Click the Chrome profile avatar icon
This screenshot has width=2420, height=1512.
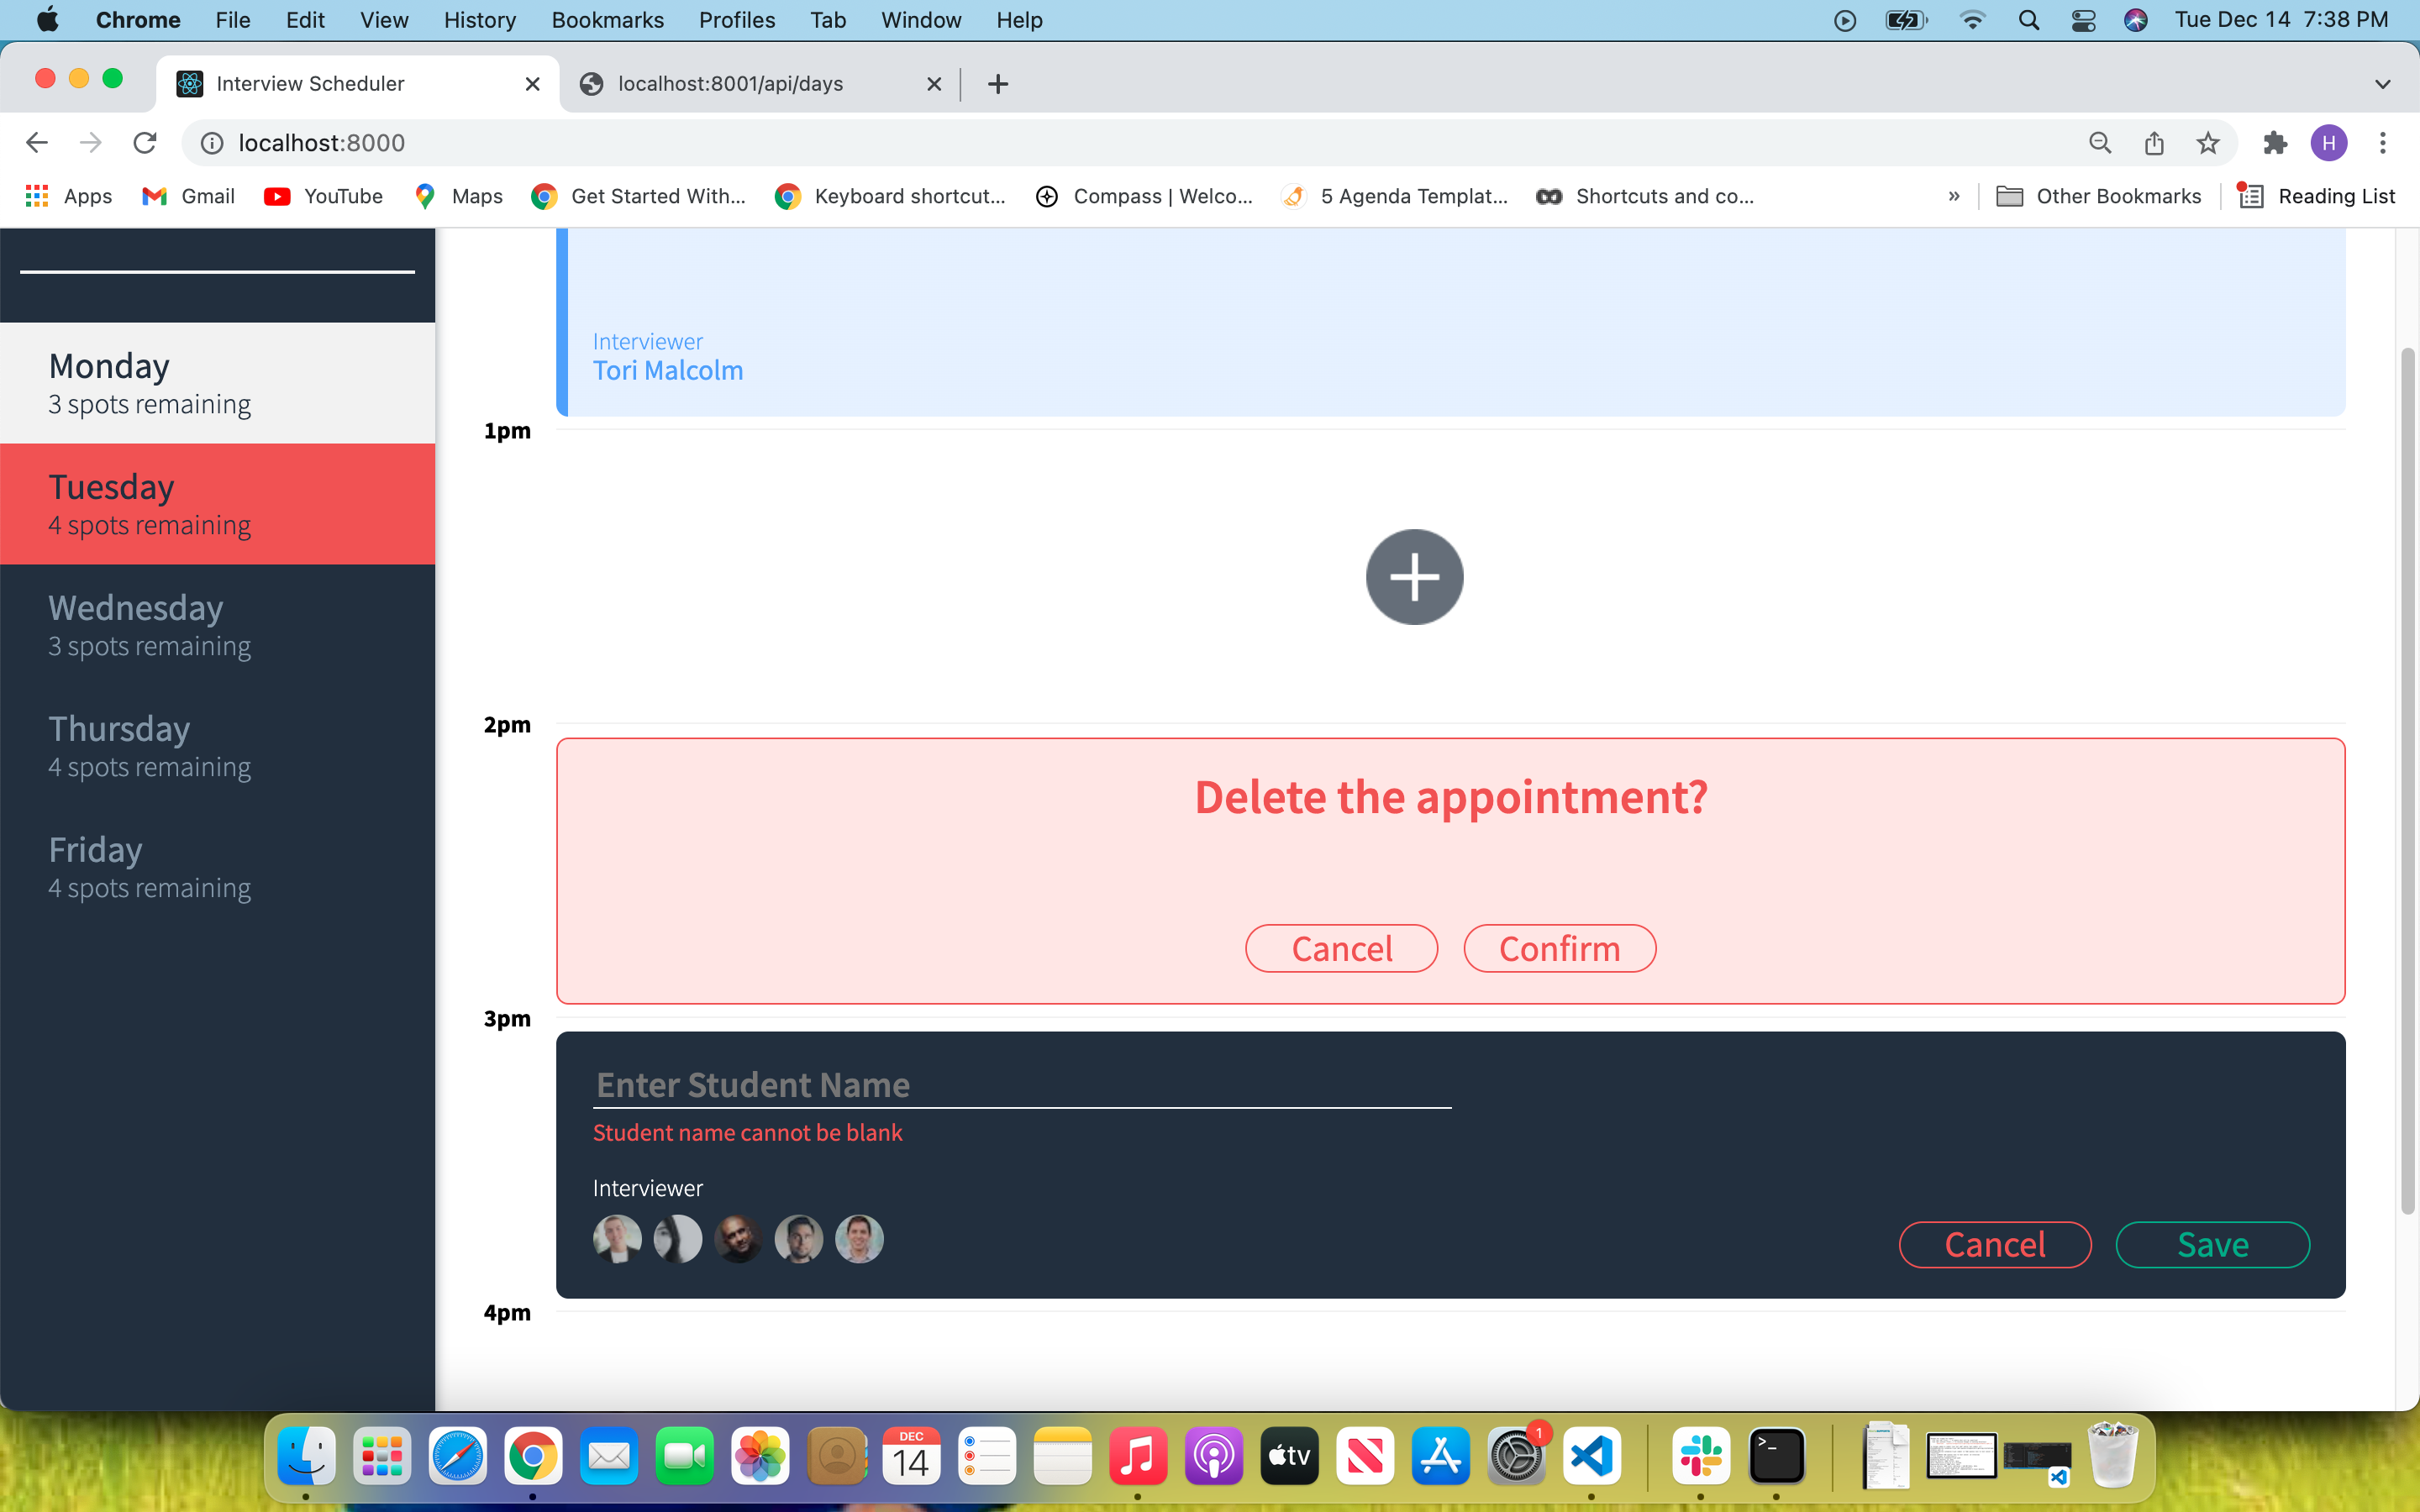[2328, 142]
